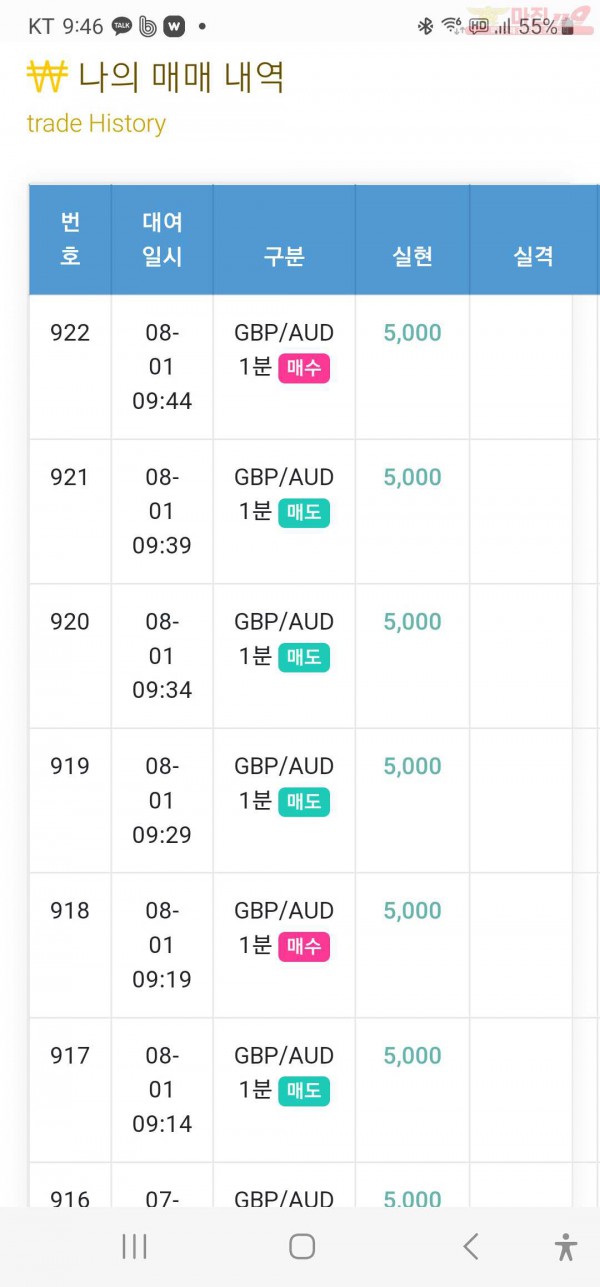Tap the battery percentage indicator
Image resolution: width=600 pixels, height=1287 pixels.
click(x=539, y=27)
